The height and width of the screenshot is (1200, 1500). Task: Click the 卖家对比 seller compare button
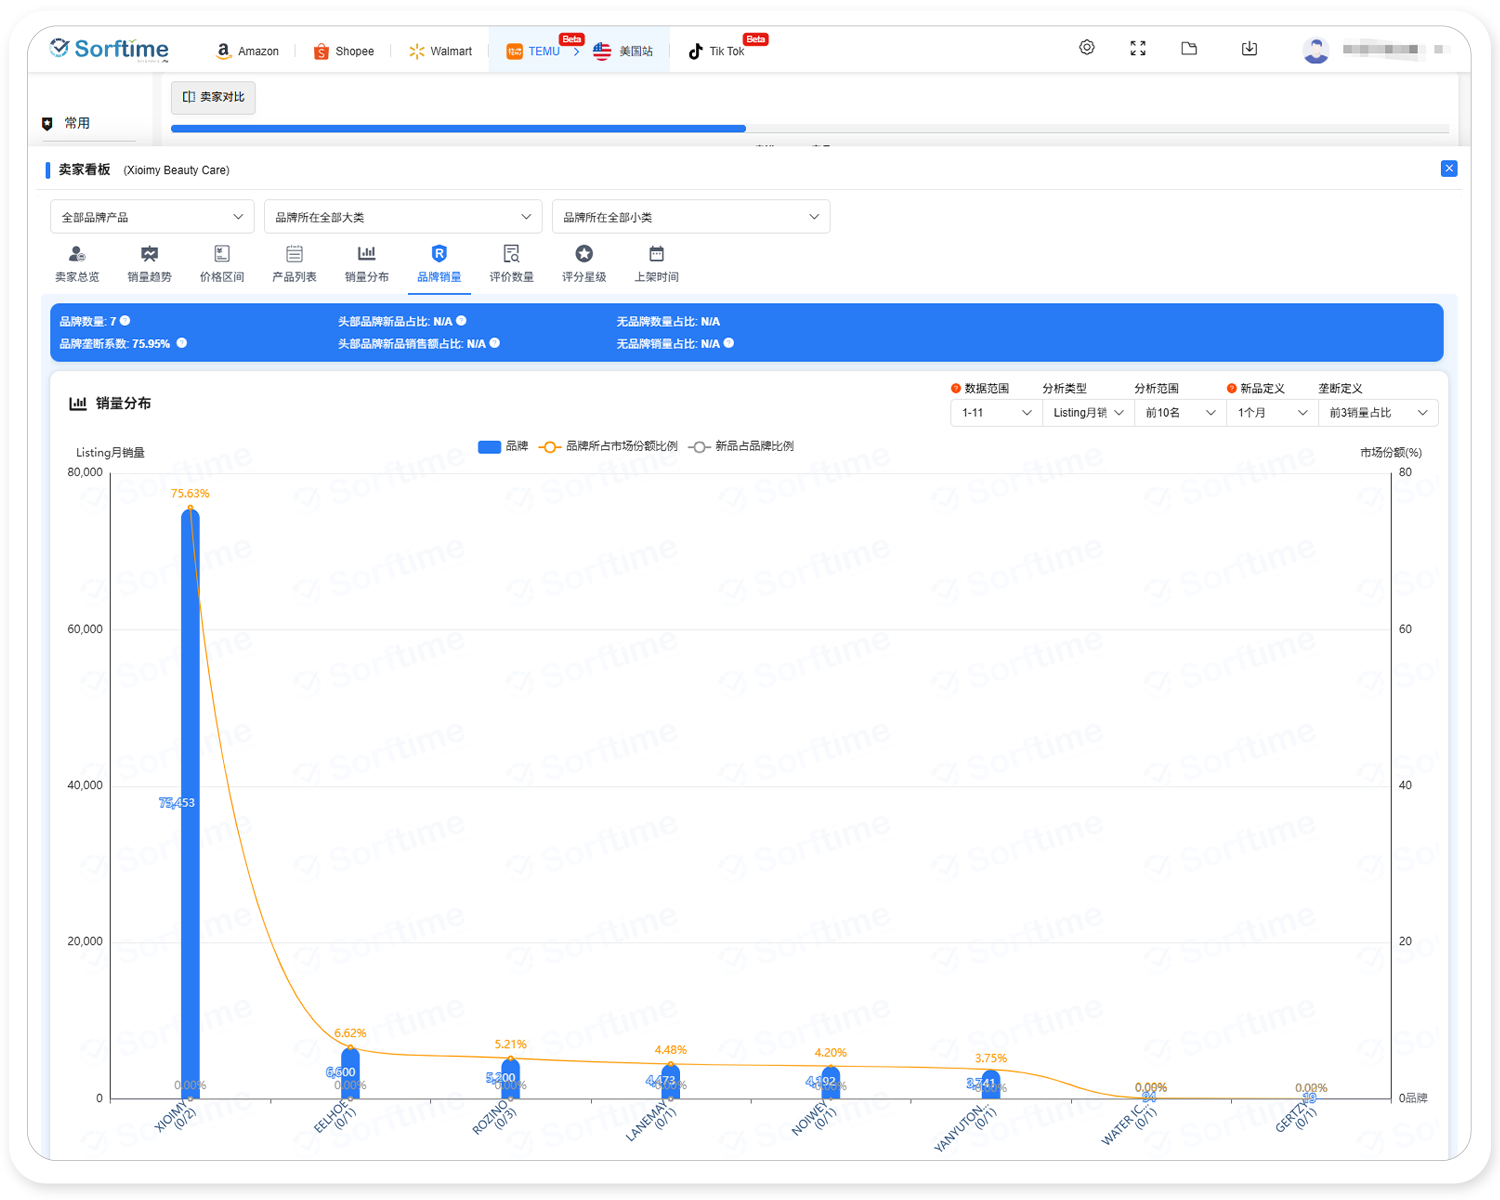[x=213, y=97]
